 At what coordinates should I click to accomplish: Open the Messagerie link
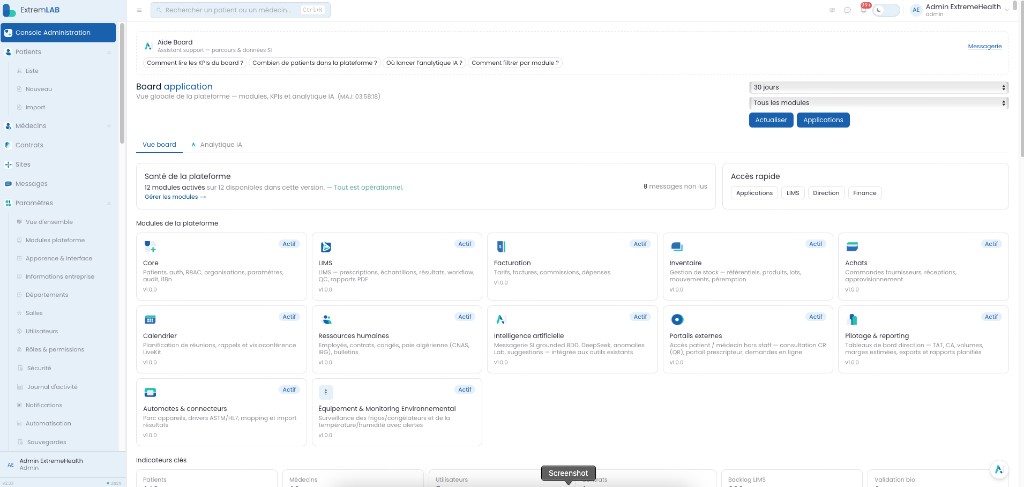[984, 46]
